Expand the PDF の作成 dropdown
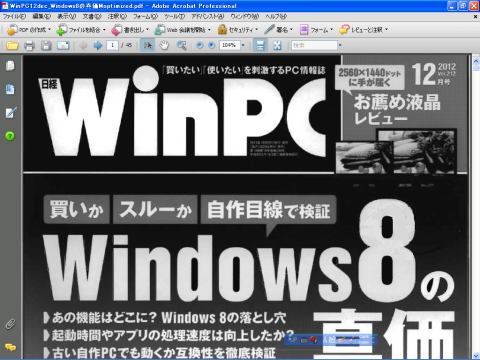The image size is (480, 360). click(x=49, y=30)
